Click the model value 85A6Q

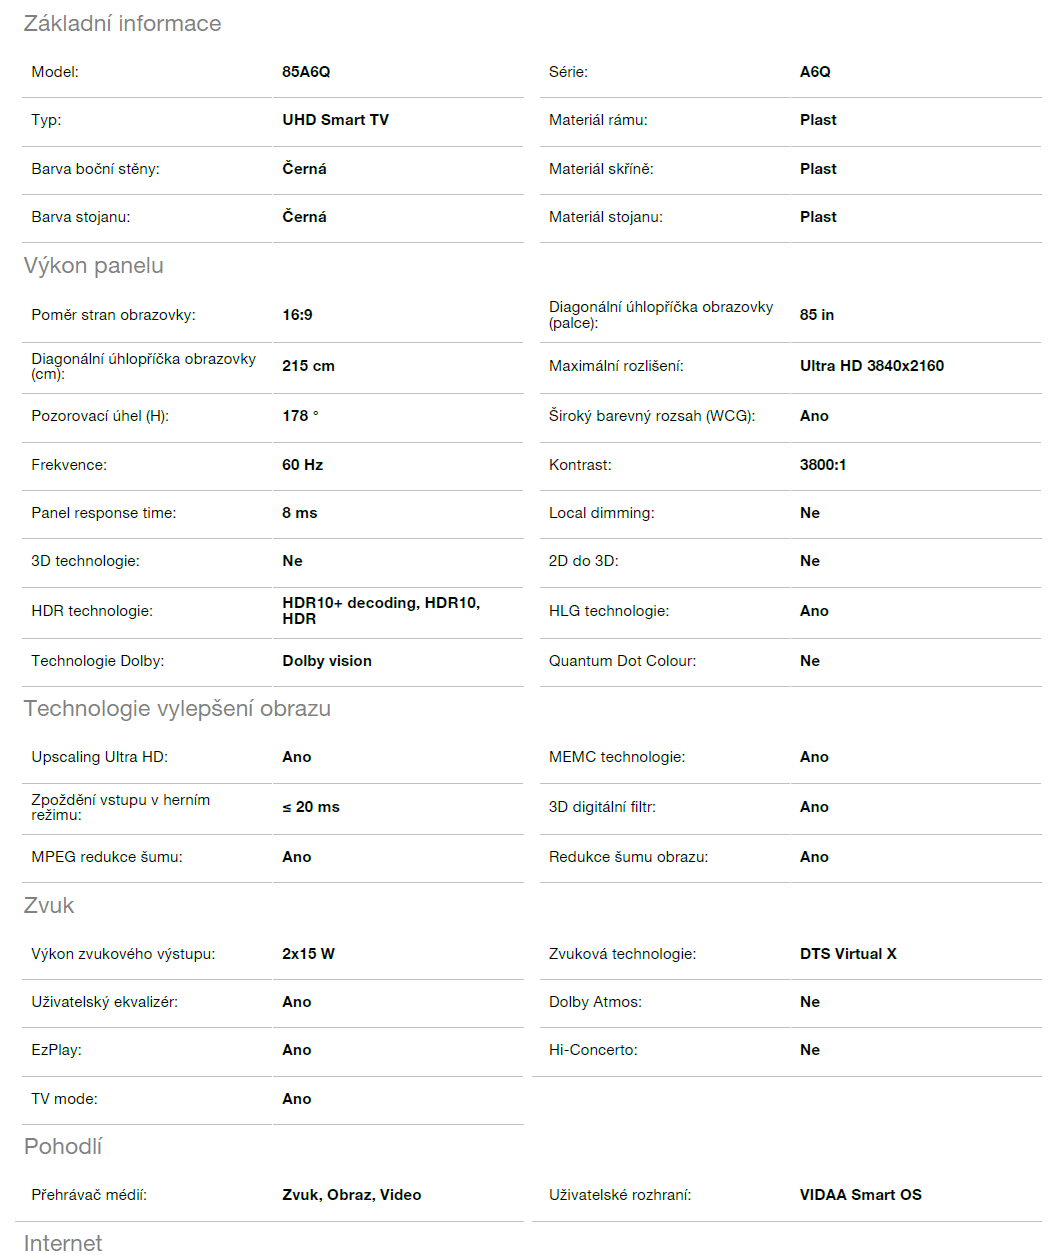[306, 72]
